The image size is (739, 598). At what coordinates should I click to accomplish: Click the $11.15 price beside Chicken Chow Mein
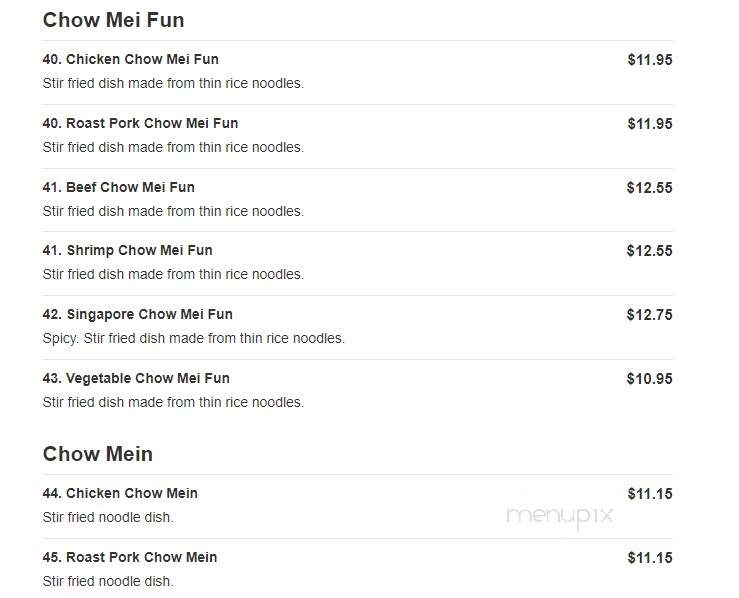650,494
